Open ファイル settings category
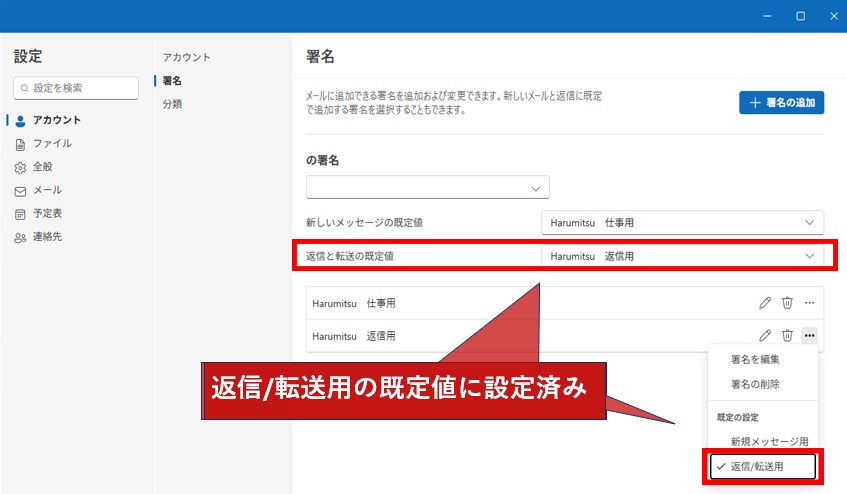 click(51, 143)
